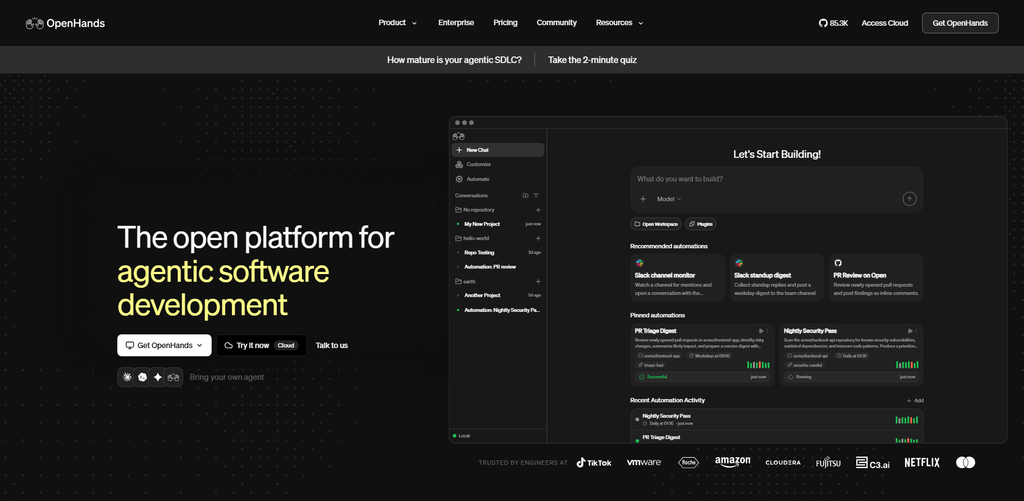Click the OpenHands logo in the header
The image size is (1024, 501).
65,24
